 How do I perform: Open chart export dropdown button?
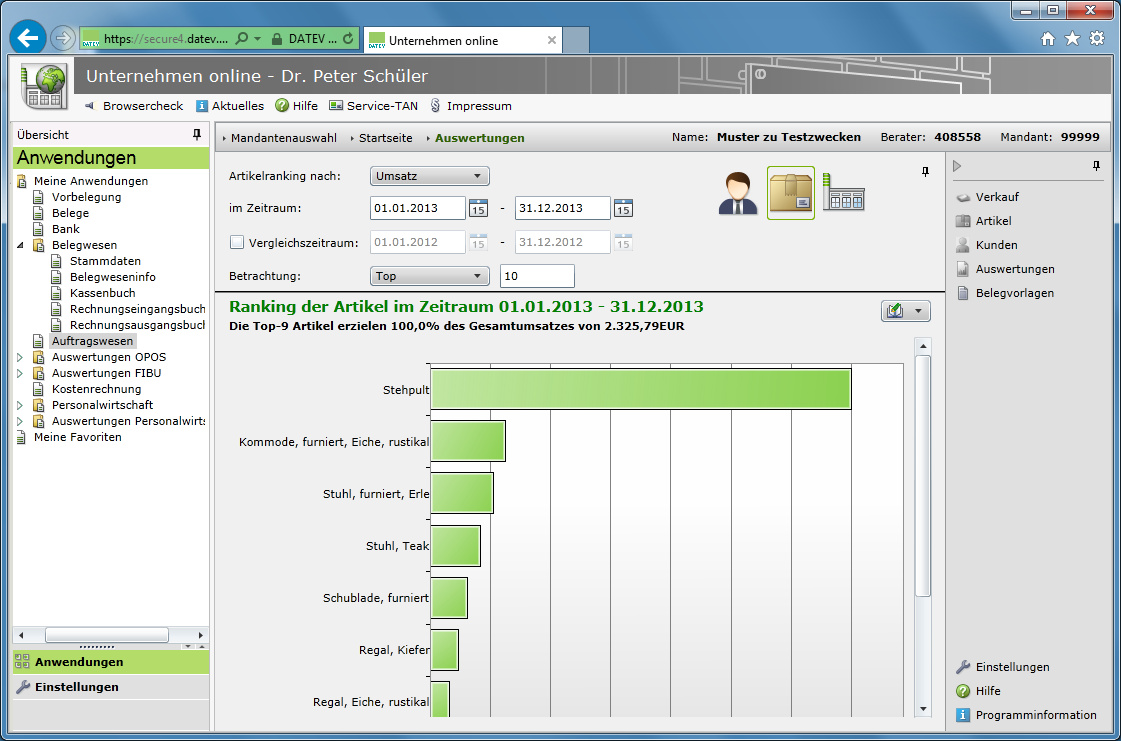[x=906, y=311]
